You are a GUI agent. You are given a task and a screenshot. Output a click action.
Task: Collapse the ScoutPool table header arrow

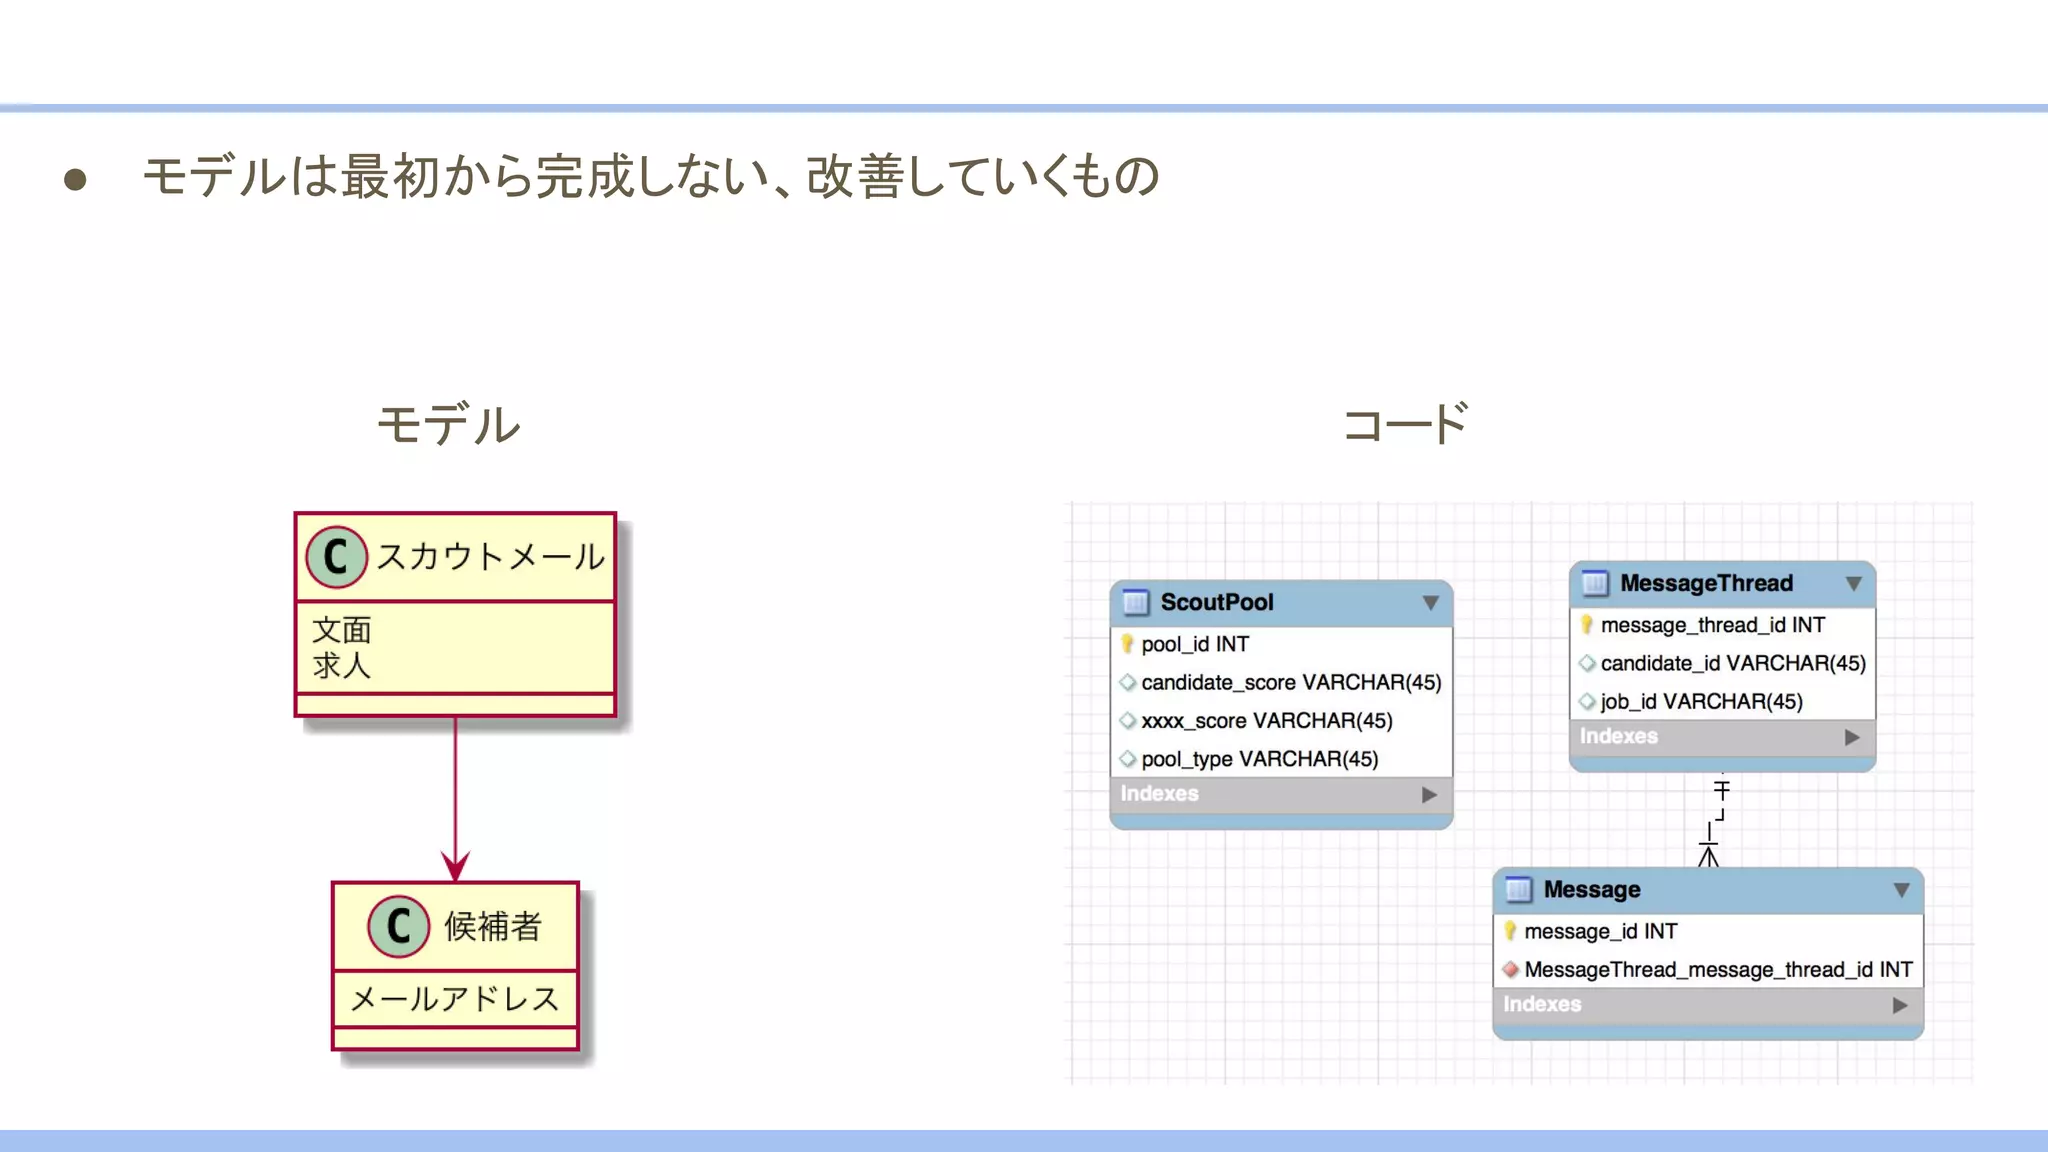coord(1430,603)
